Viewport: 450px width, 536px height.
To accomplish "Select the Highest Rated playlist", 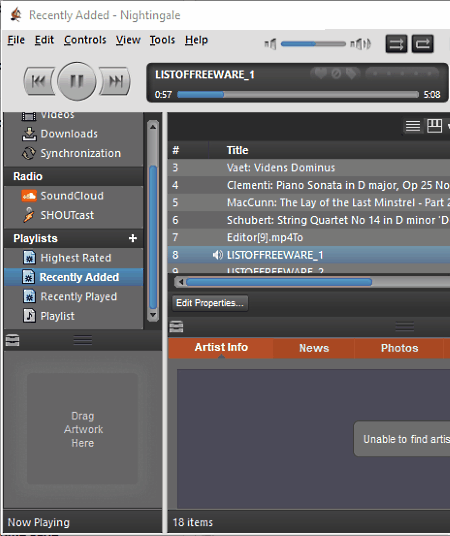I will pyautogui.click(x=74, y=258).
